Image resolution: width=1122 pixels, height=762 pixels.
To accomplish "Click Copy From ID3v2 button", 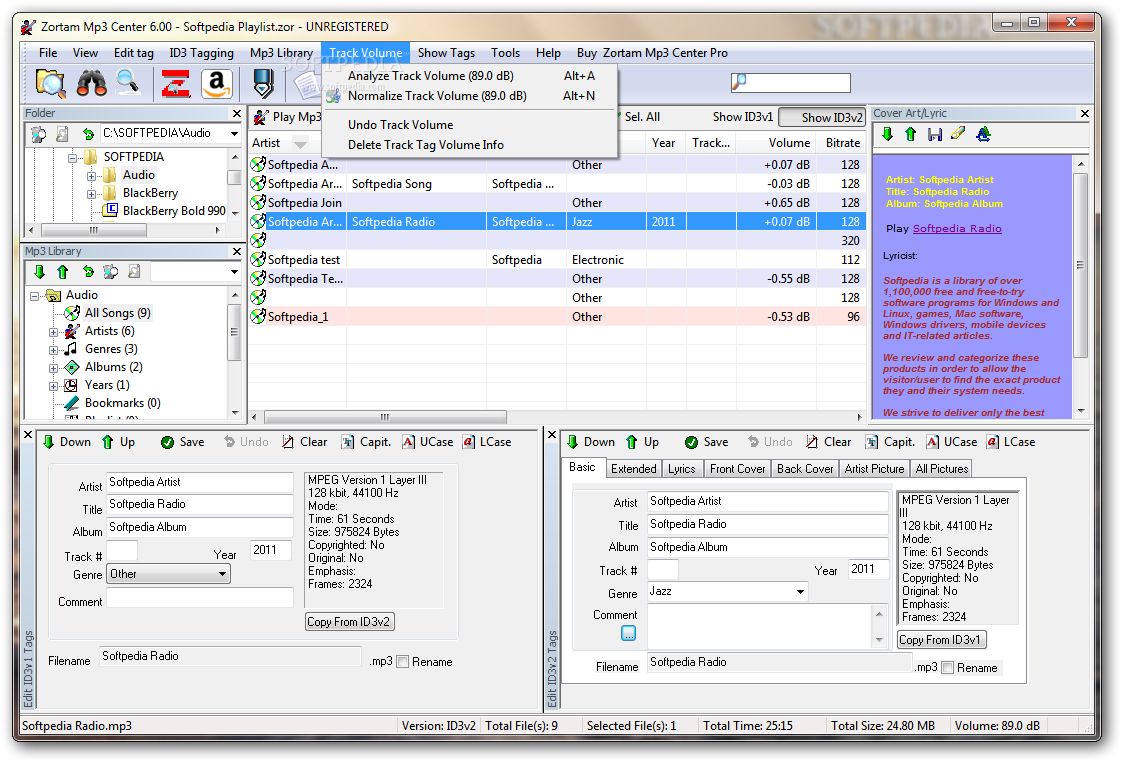I will click(348, 622).
